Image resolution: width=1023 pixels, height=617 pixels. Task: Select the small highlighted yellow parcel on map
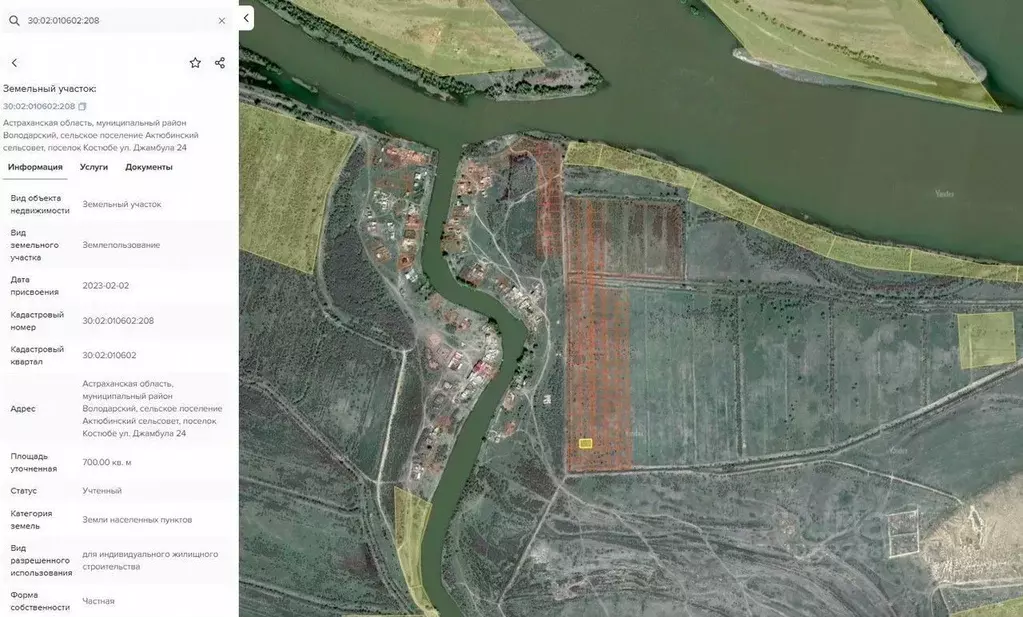point(585,443)
